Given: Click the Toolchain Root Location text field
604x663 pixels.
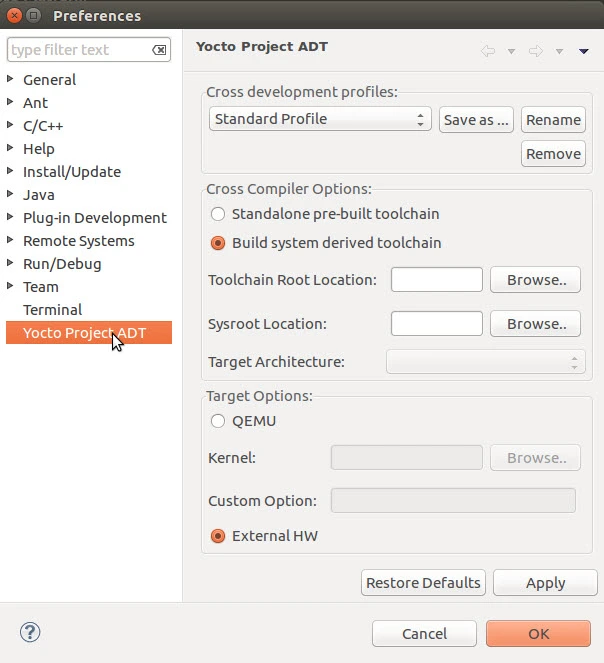Looking at the screenshot, I should pos(436,280).
